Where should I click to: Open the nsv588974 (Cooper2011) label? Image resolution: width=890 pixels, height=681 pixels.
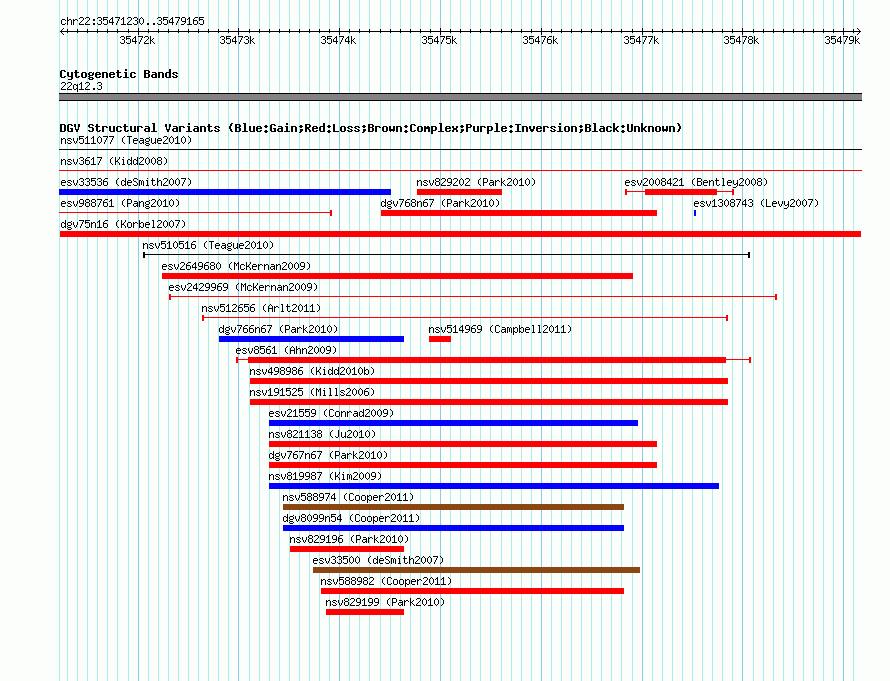[x=348, y=497]
